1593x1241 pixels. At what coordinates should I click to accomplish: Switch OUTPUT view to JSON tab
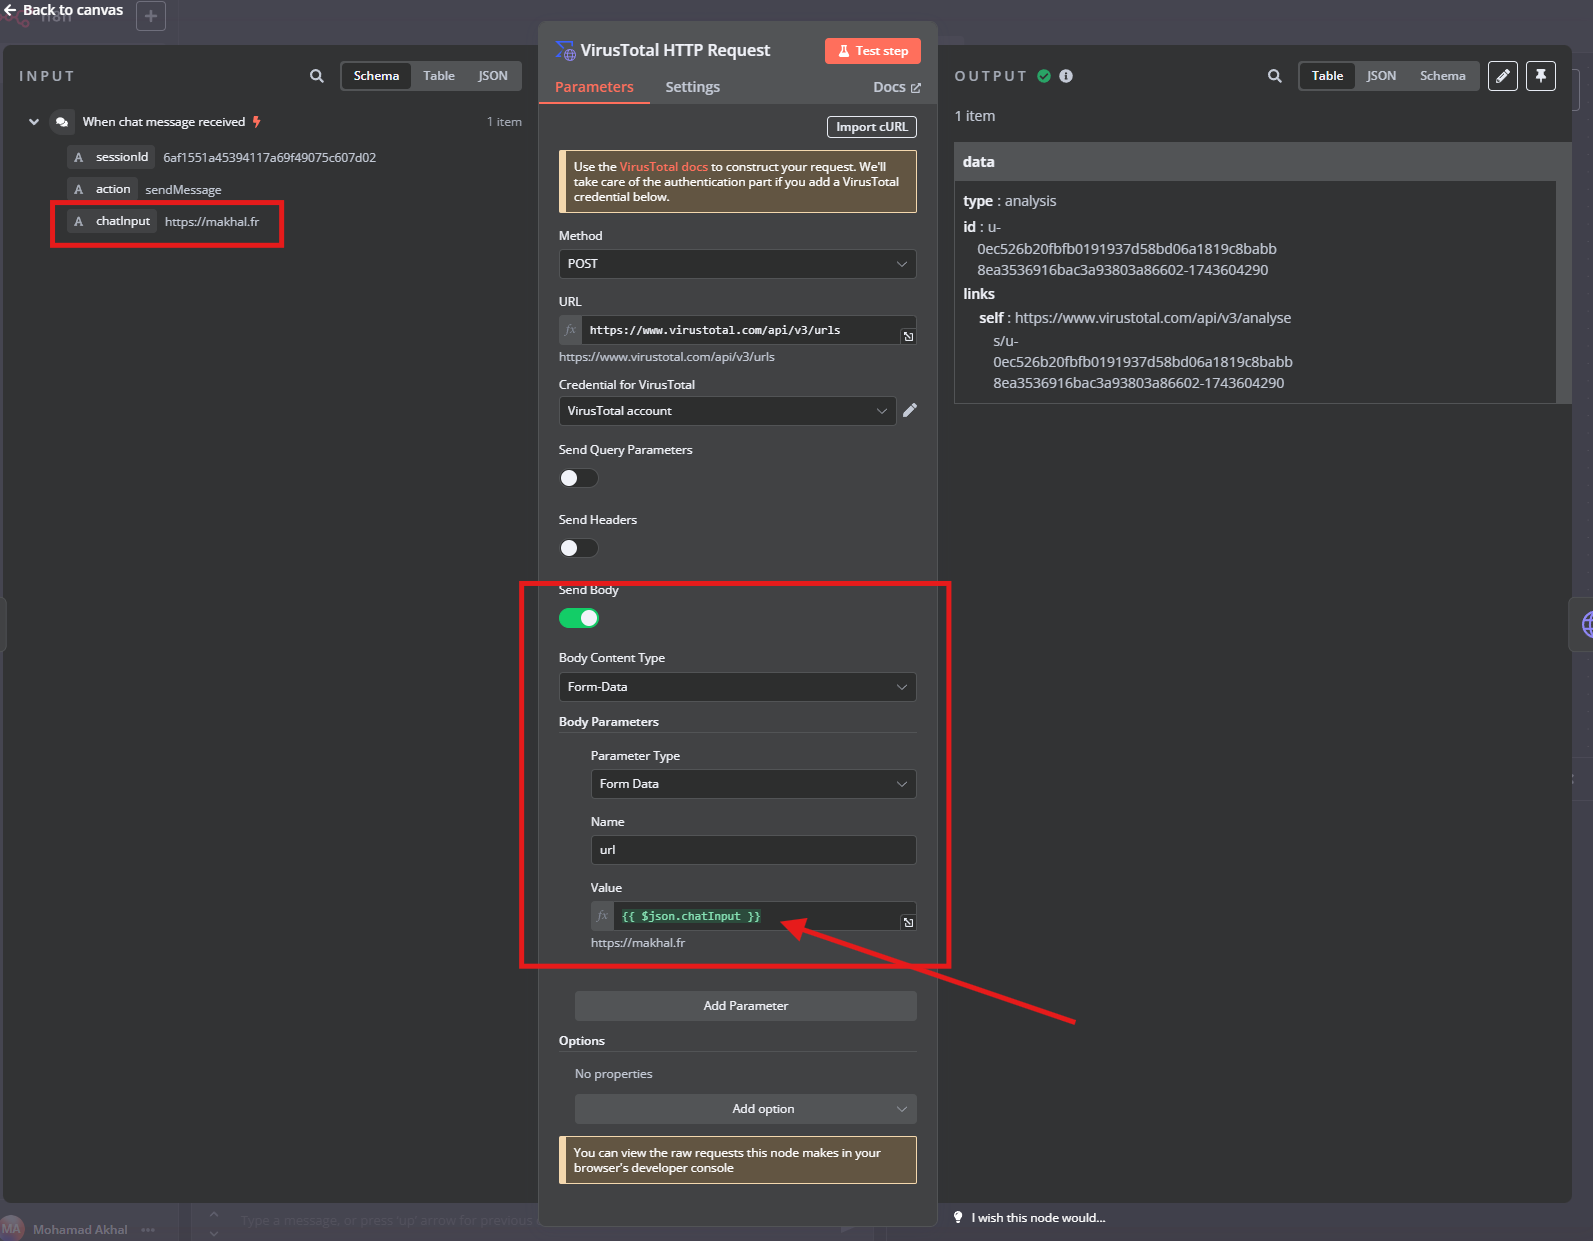point(1381,76)
